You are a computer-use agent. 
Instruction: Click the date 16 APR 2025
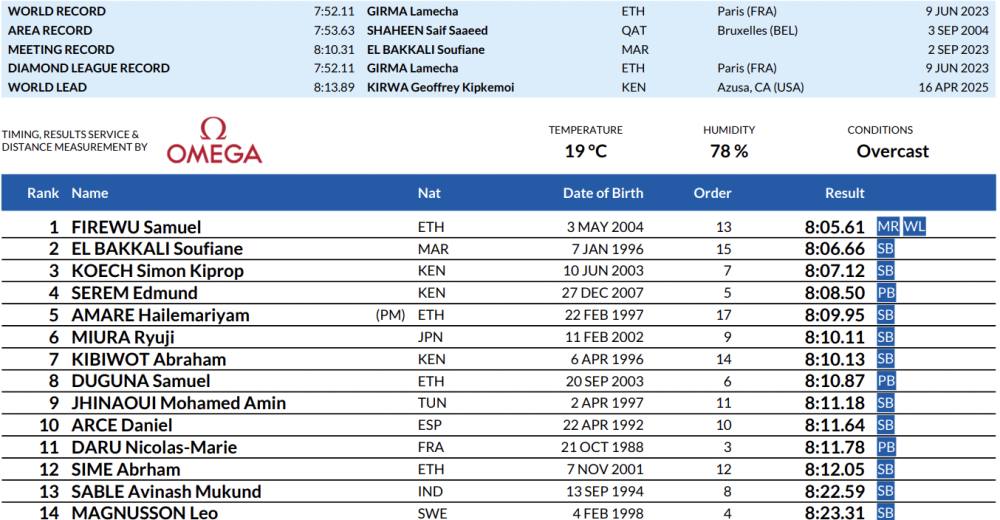tap(953, 87)
